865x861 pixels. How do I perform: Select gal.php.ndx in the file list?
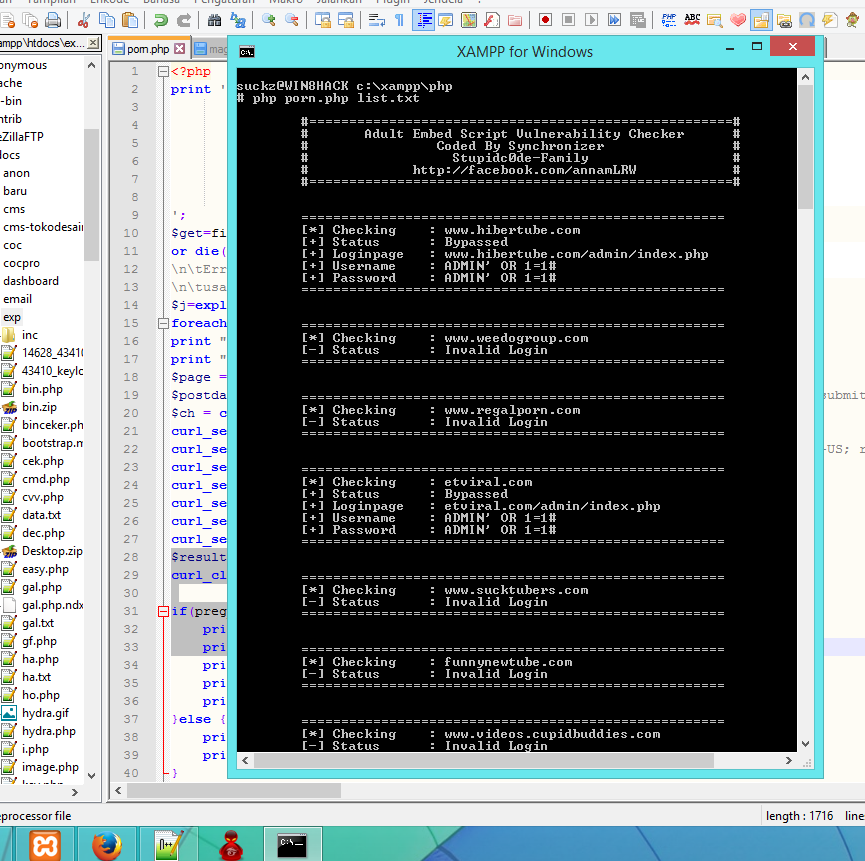(x=52, y=605)
